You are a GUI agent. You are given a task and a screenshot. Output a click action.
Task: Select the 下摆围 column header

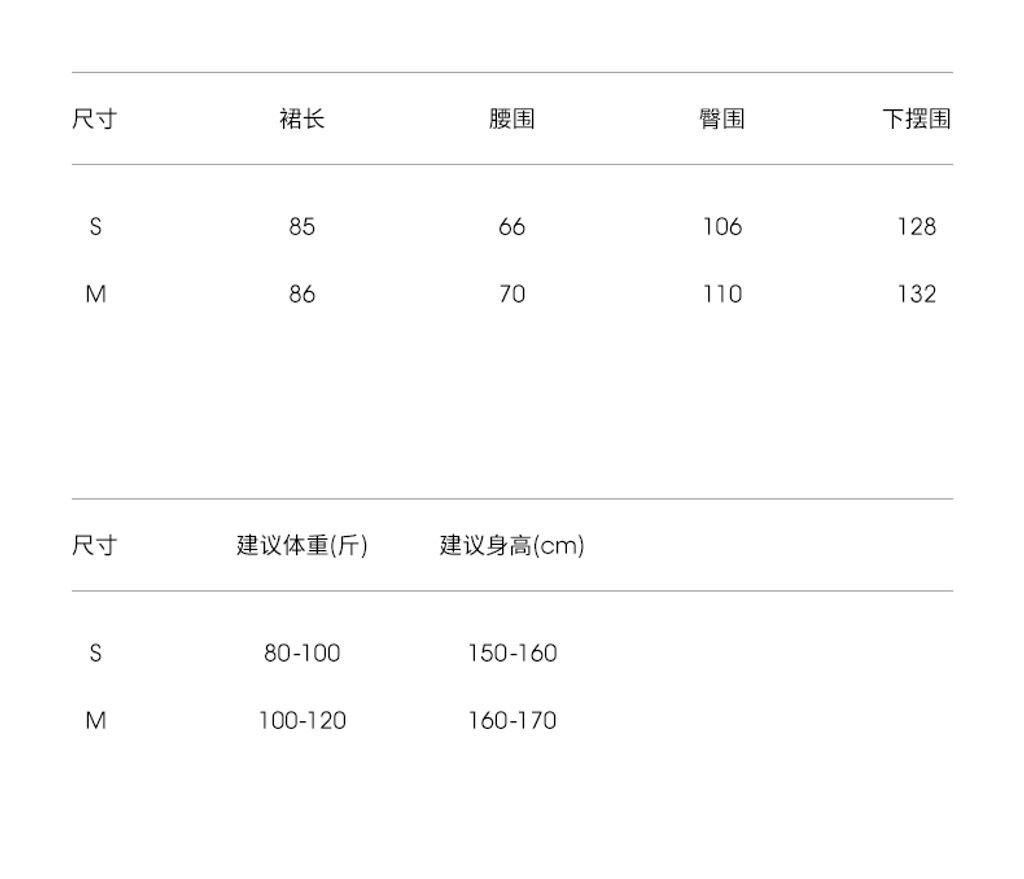pos(917,119)
